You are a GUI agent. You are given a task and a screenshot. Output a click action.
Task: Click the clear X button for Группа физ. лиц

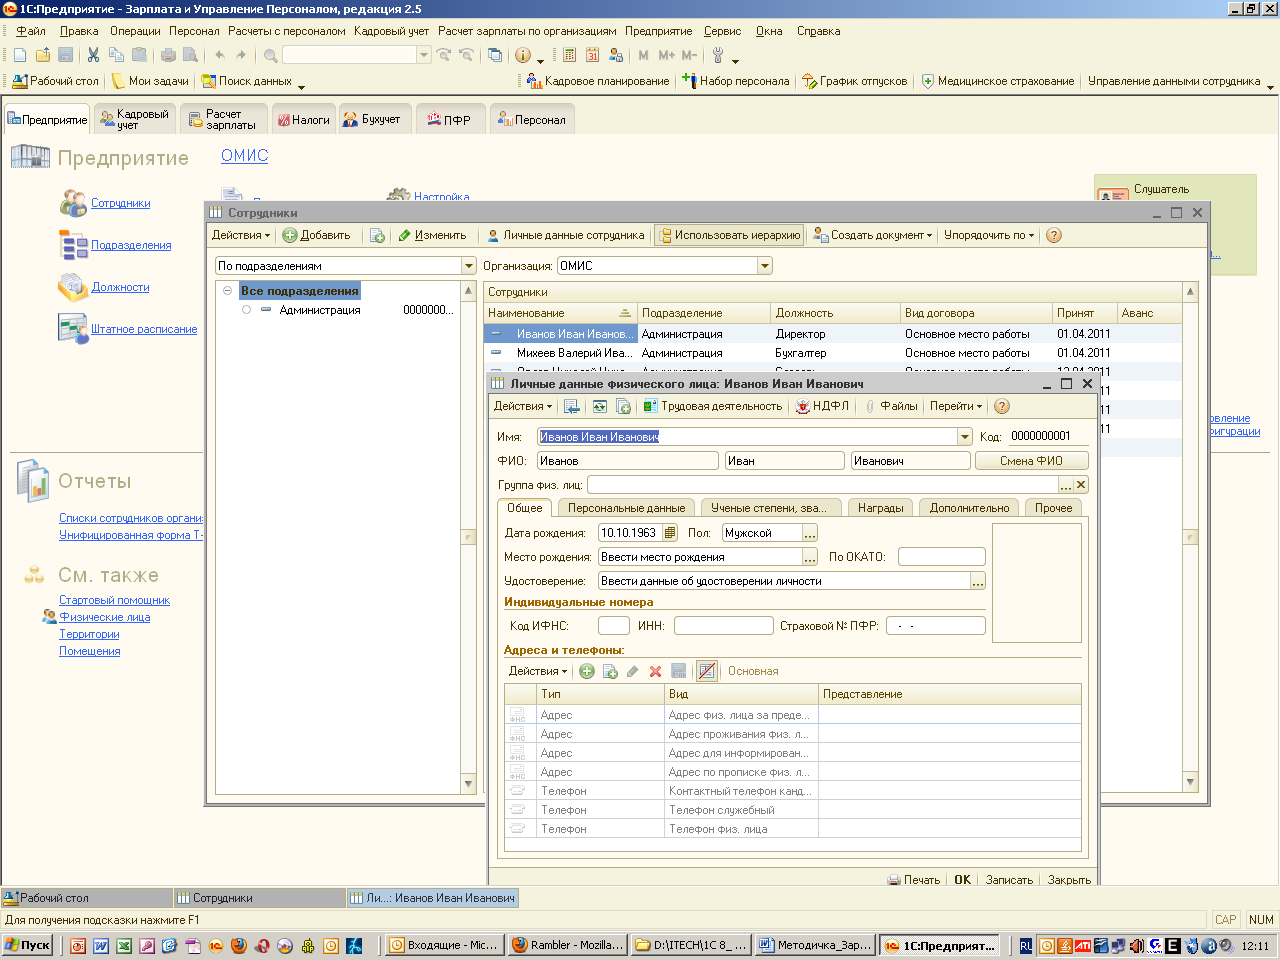1081,484
